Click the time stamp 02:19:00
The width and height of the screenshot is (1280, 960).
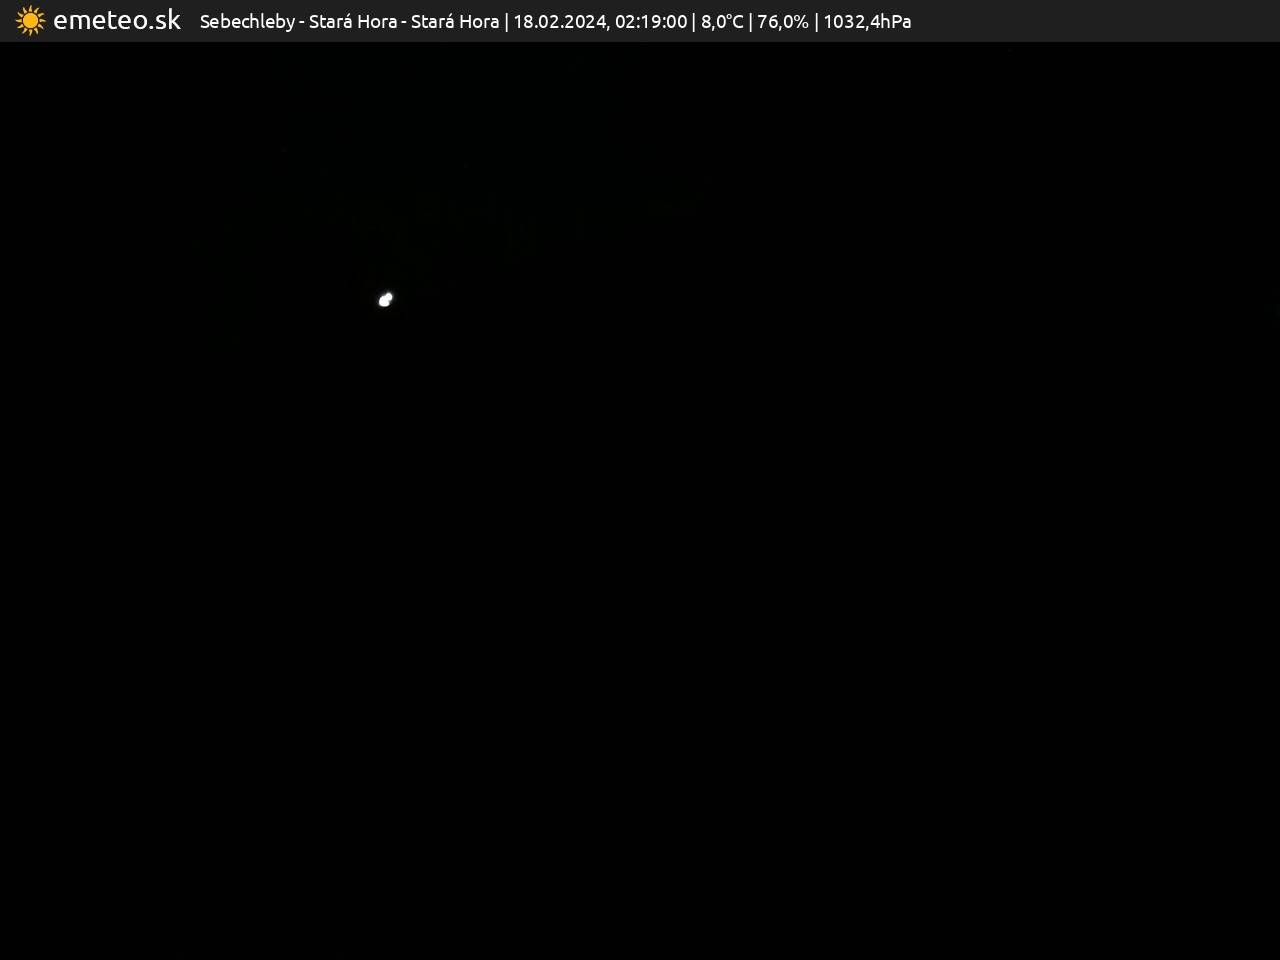651,22
